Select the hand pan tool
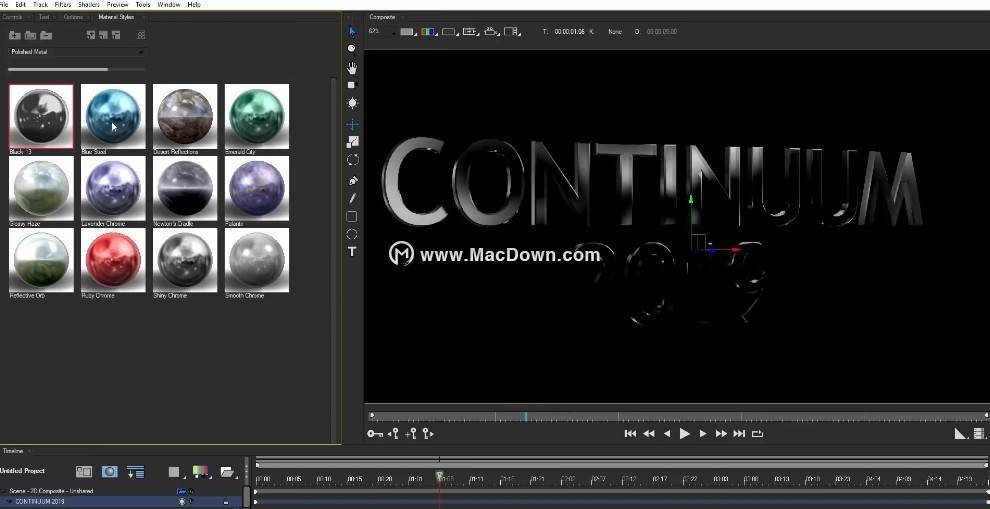This screenshot has width=990, height=509. coord(352,68)
